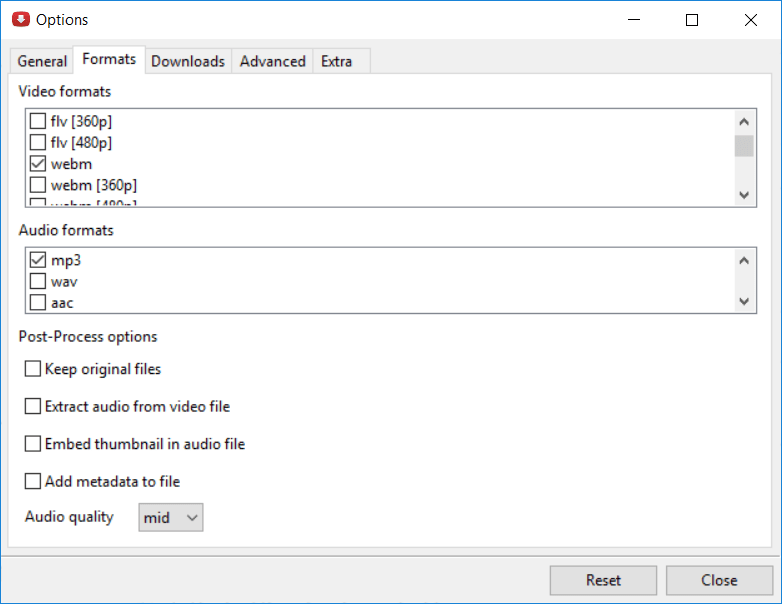
Task: Tick Extract audio from video file
Action: 33,406
